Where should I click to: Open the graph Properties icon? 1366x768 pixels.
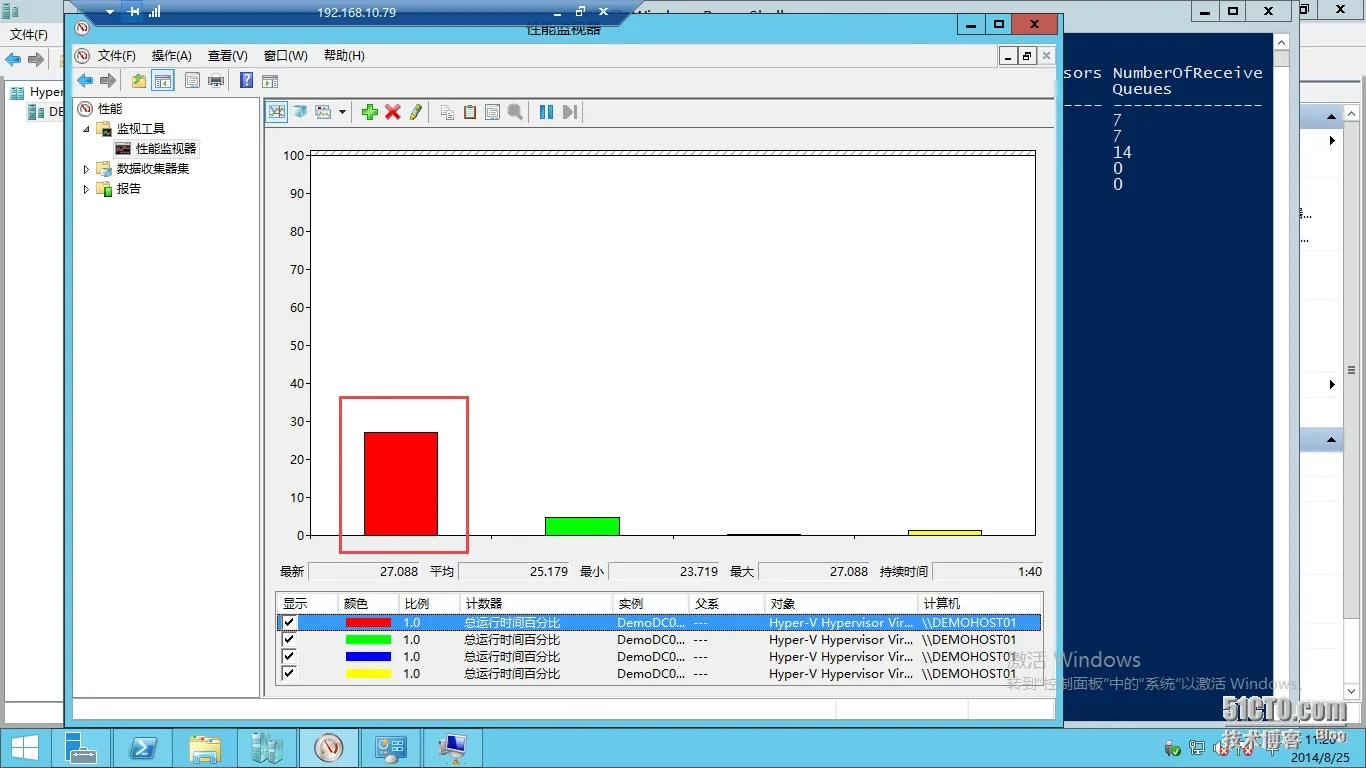(x=492, y=112)
